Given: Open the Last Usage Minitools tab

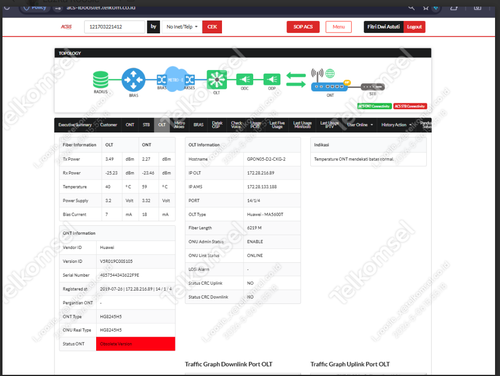Looking at the screenshot, I should tap(302, 125).
